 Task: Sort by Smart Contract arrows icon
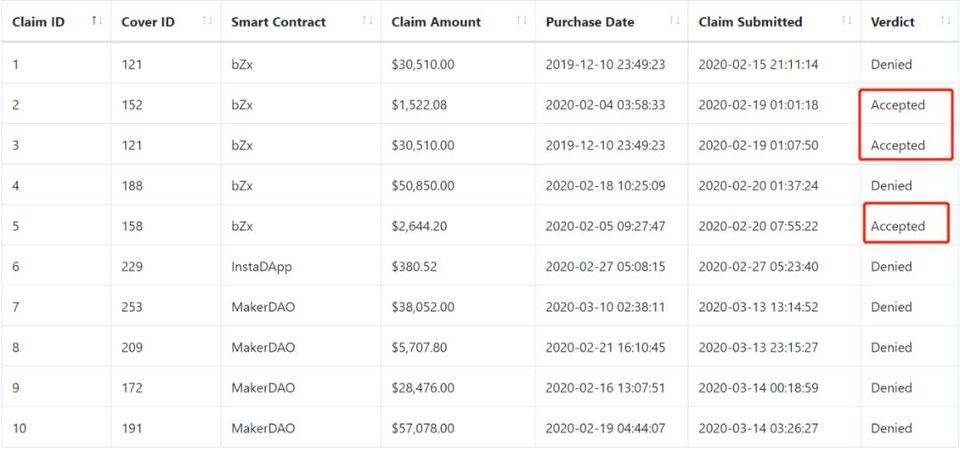(x=367, y=21)
